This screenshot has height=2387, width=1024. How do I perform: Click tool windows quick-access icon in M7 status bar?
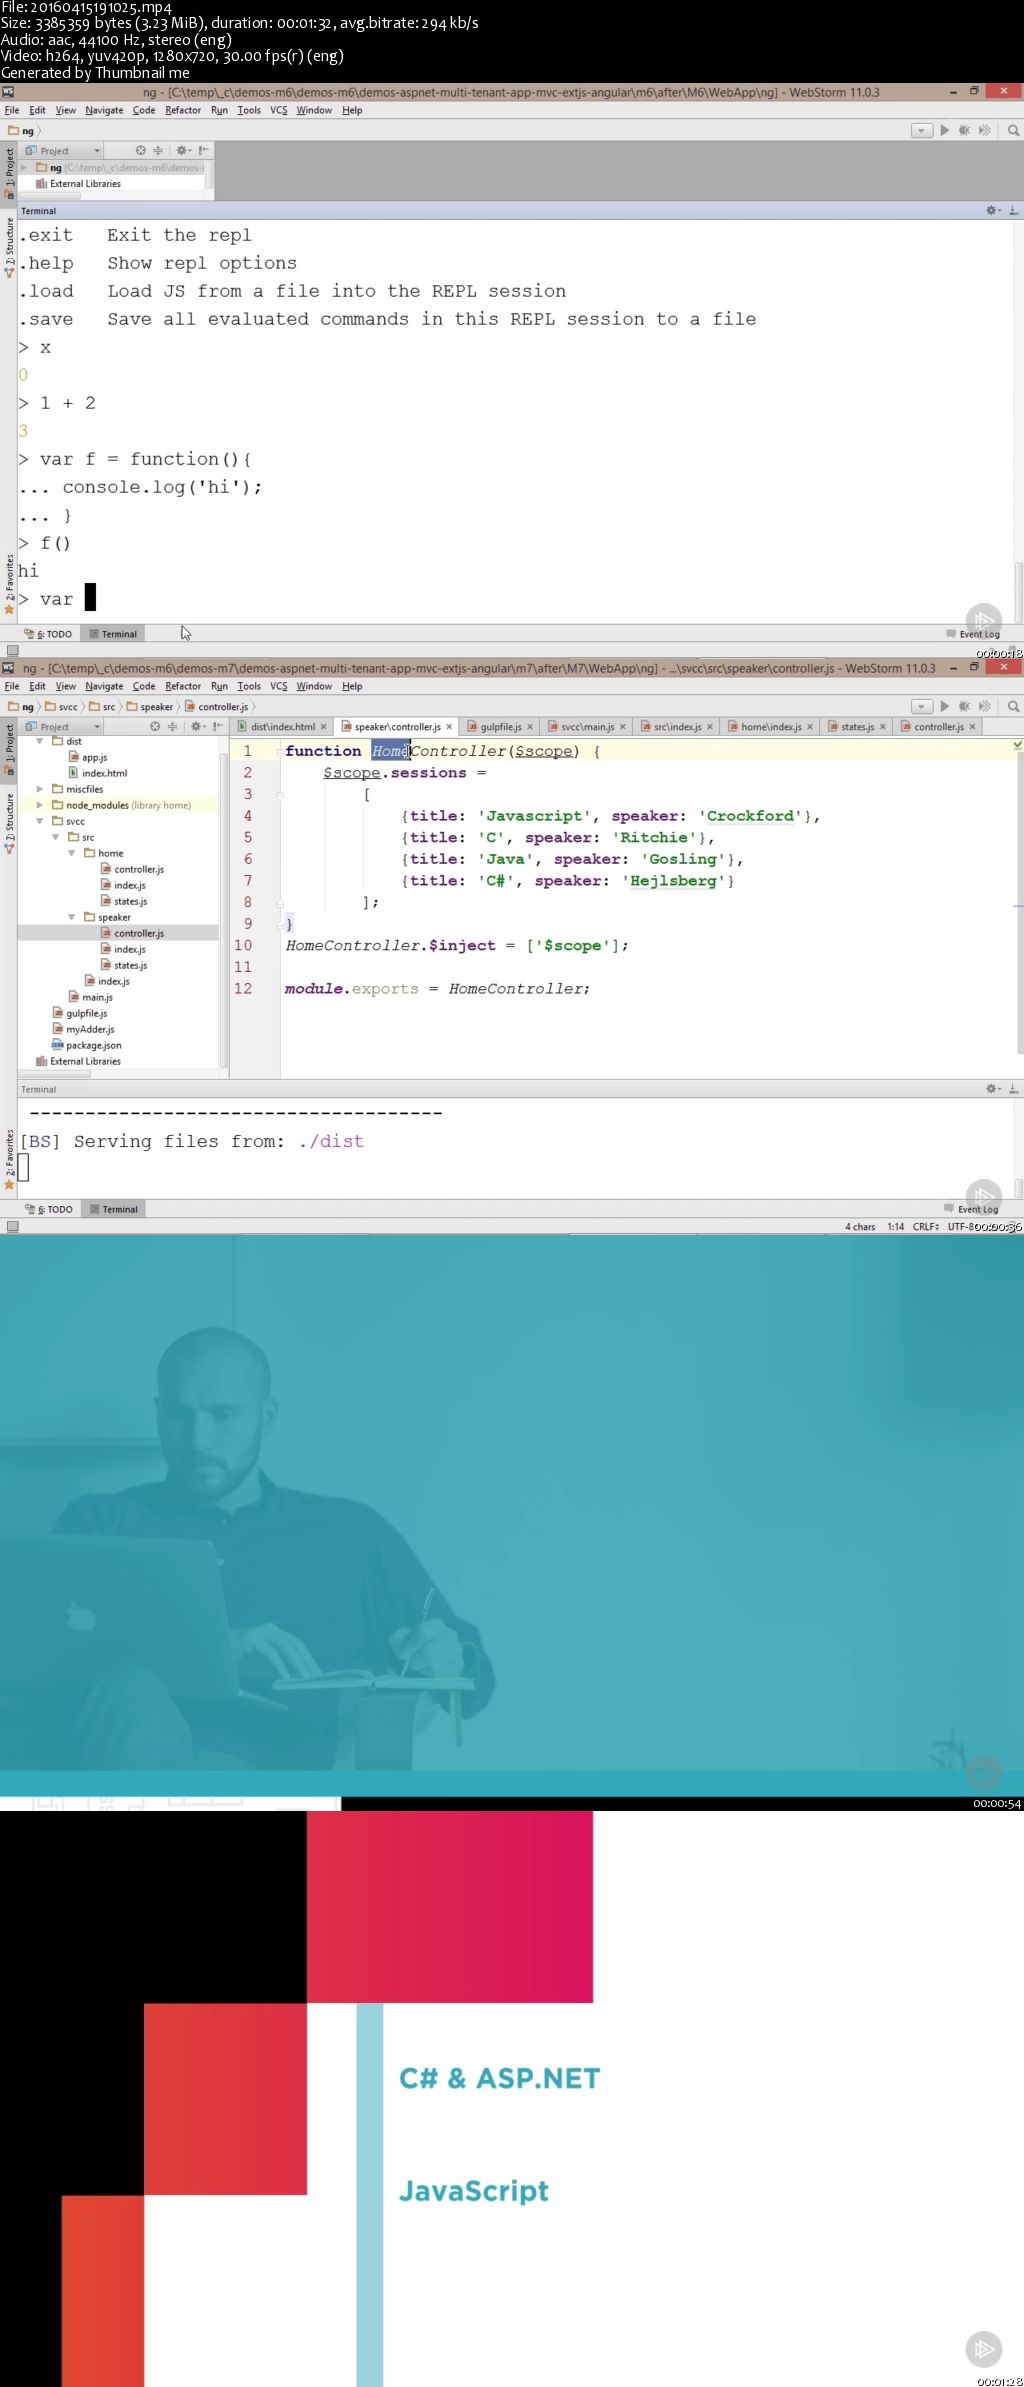[12, 1226]
